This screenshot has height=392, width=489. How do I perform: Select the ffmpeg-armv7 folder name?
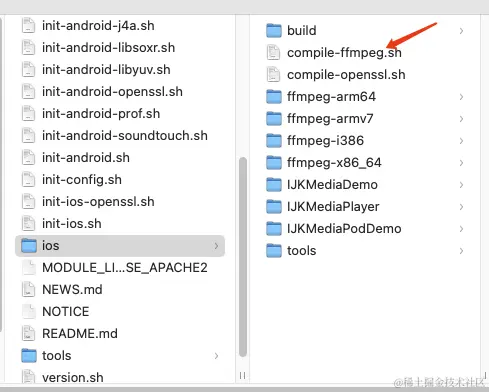[330, 119]
